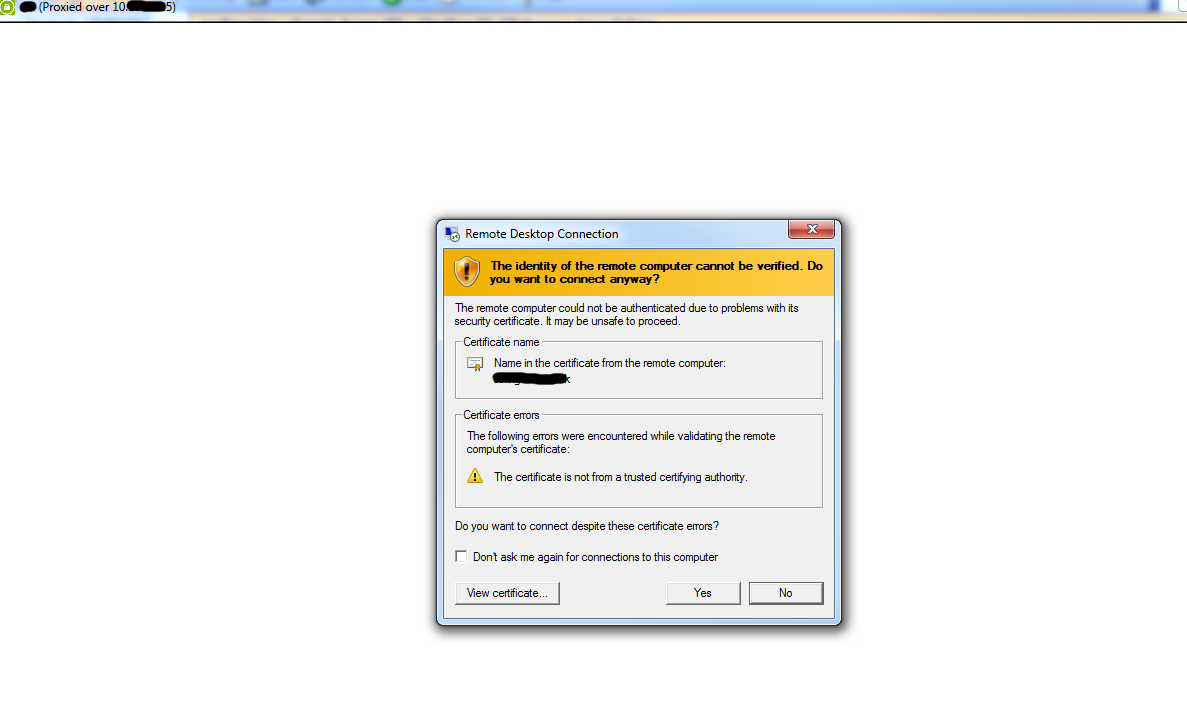Screen dimensions: 1187x720
Task: Click the yellow warning triangle icon
Action: tap(475, 476)
